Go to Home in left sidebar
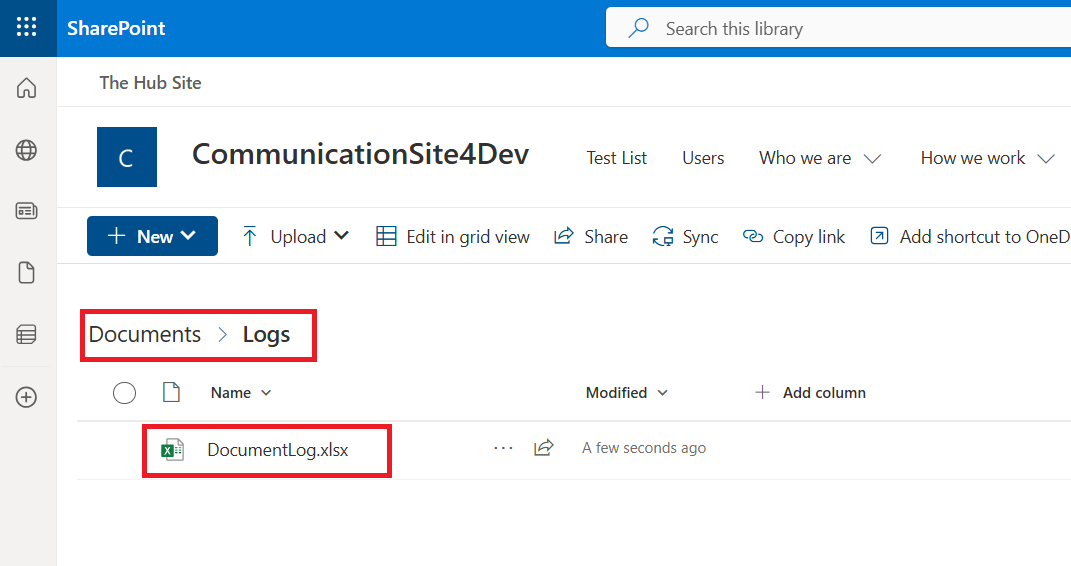The width and height of the screenshot is (1071, 566). click(x=27, y=88)
